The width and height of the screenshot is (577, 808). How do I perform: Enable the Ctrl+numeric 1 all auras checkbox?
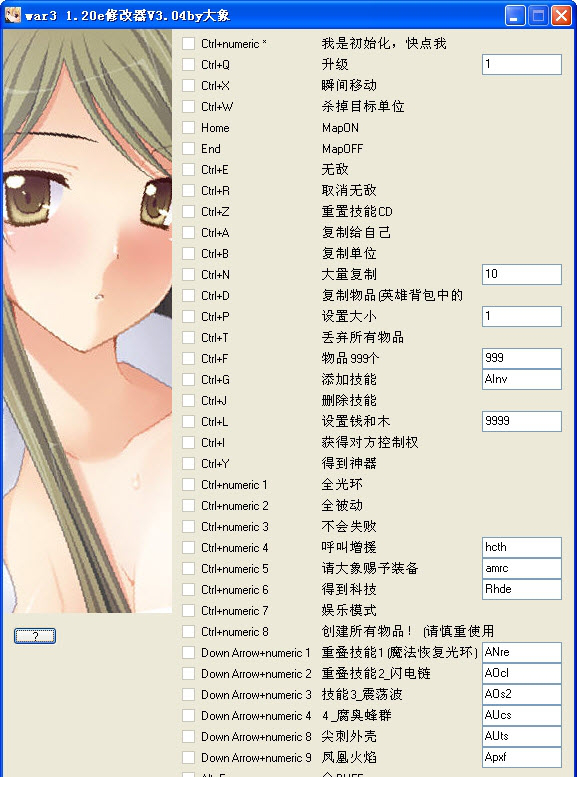pos(189,484)
